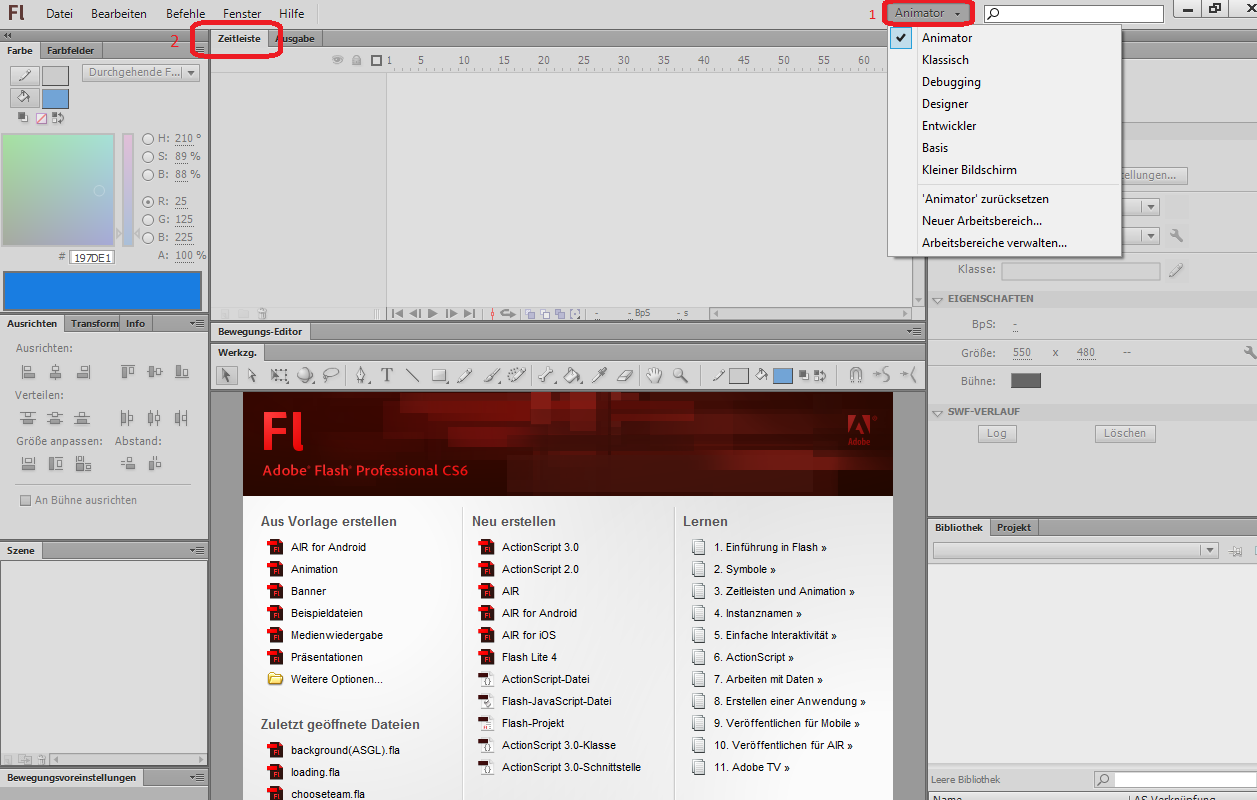Click the delete layer trash icon

(263, 313)
